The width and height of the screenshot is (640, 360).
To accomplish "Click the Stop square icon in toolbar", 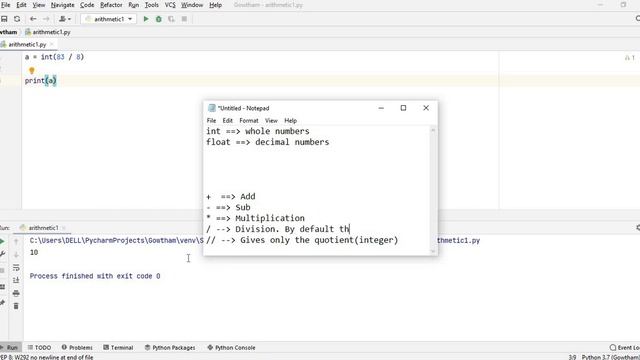I will (184, 19).
